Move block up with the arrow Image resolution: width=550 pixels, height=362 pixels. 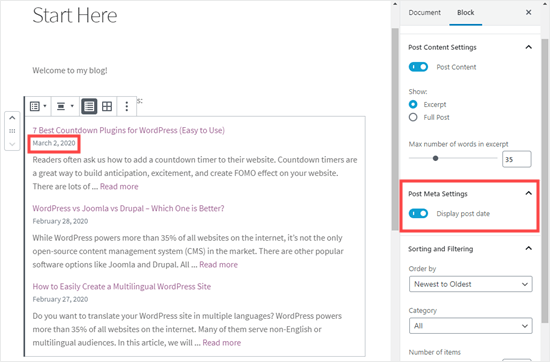pos(12,118)
